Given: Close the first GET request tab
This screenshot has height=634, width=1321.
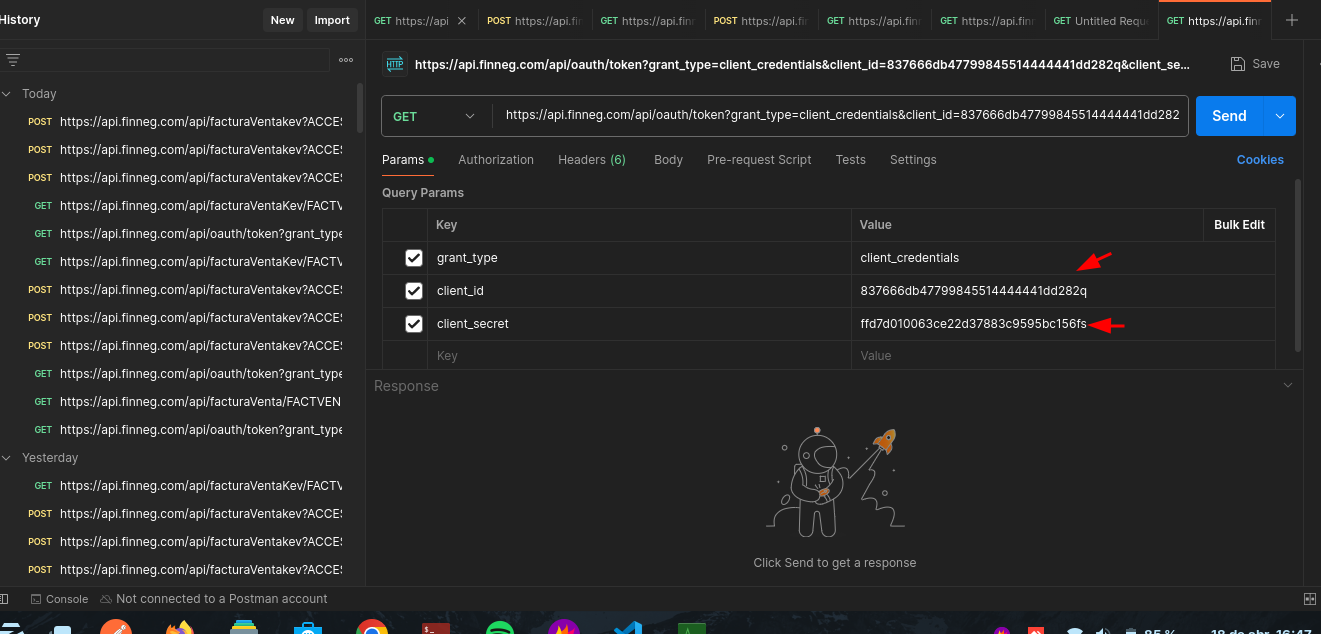Looking at the screenshot, I should click(x=461, y=21).
